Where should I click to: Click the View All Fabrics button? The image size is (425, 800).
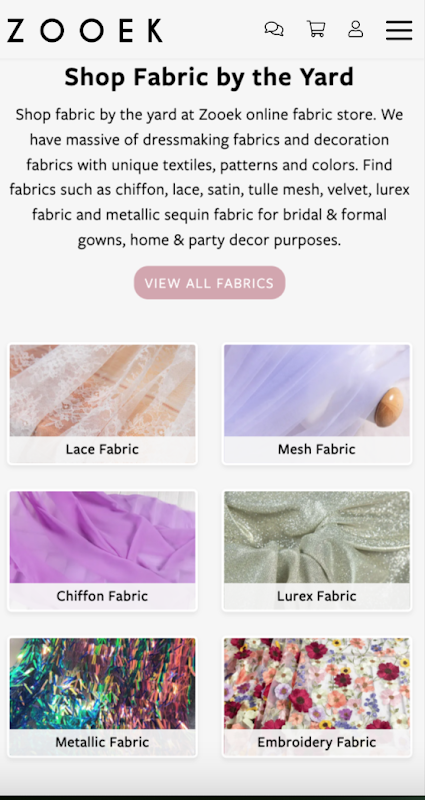coord(209,283)
